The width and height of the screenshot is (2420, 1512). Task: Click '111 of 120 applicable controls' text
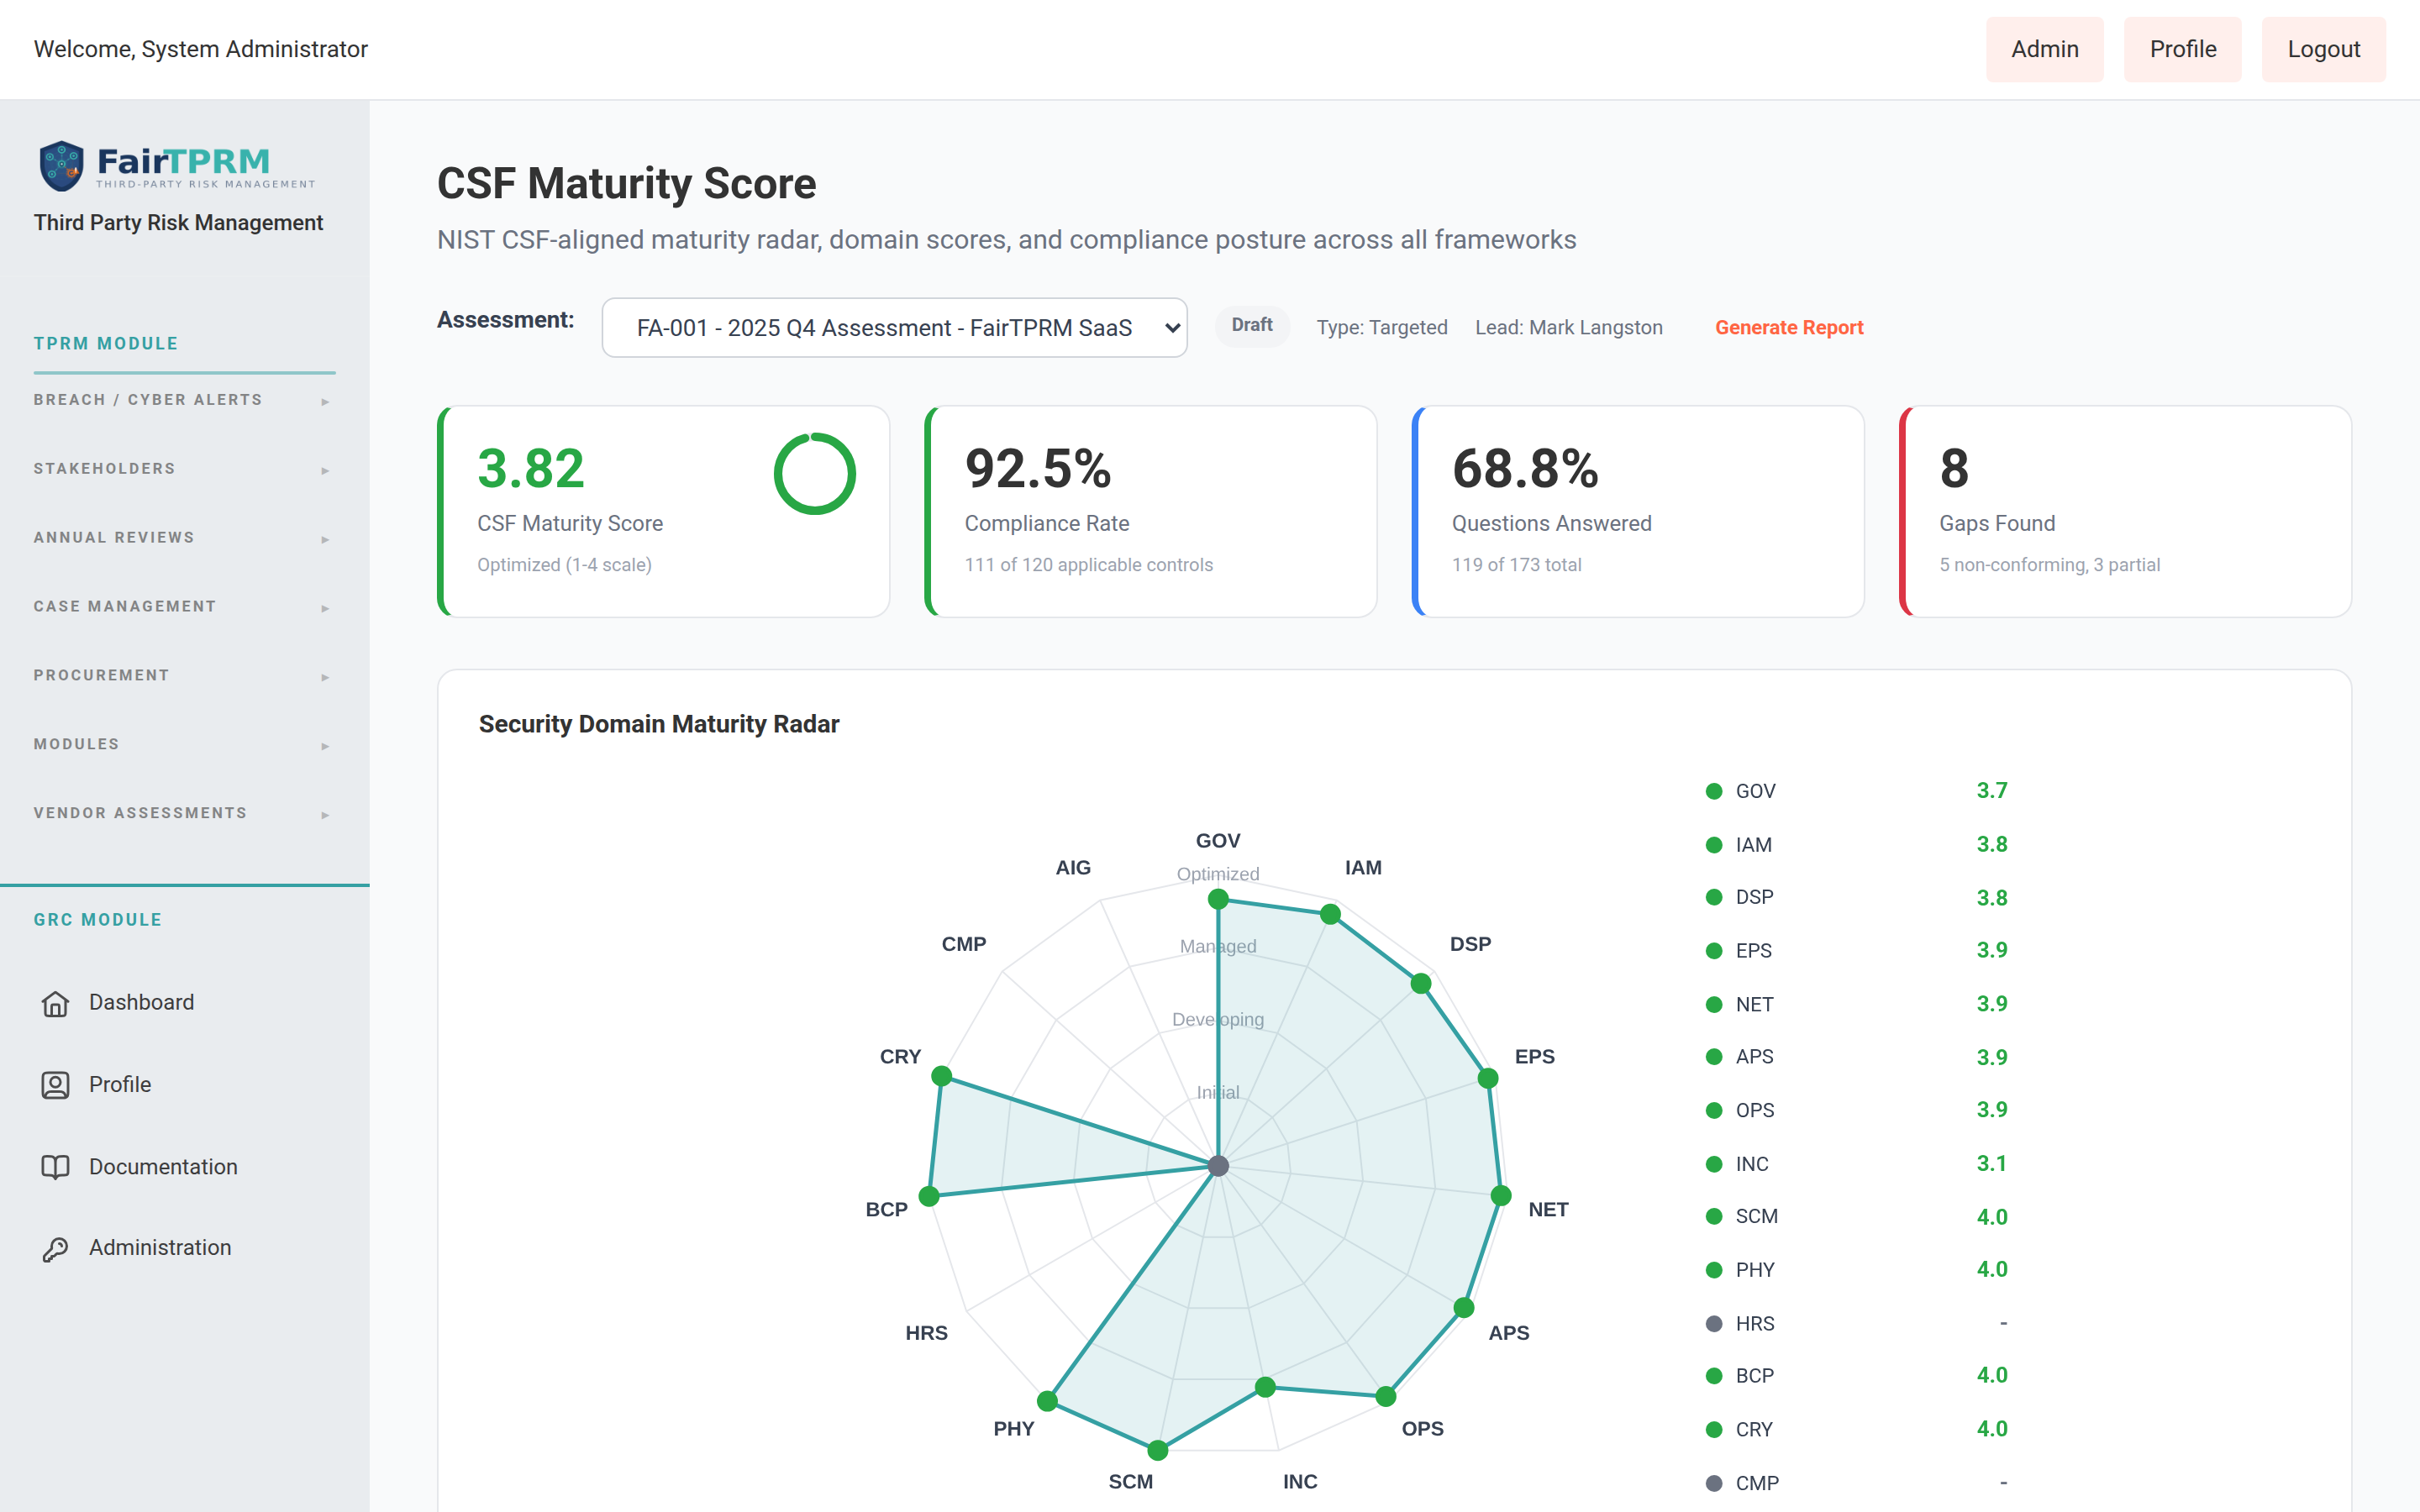click(1088, 565)
